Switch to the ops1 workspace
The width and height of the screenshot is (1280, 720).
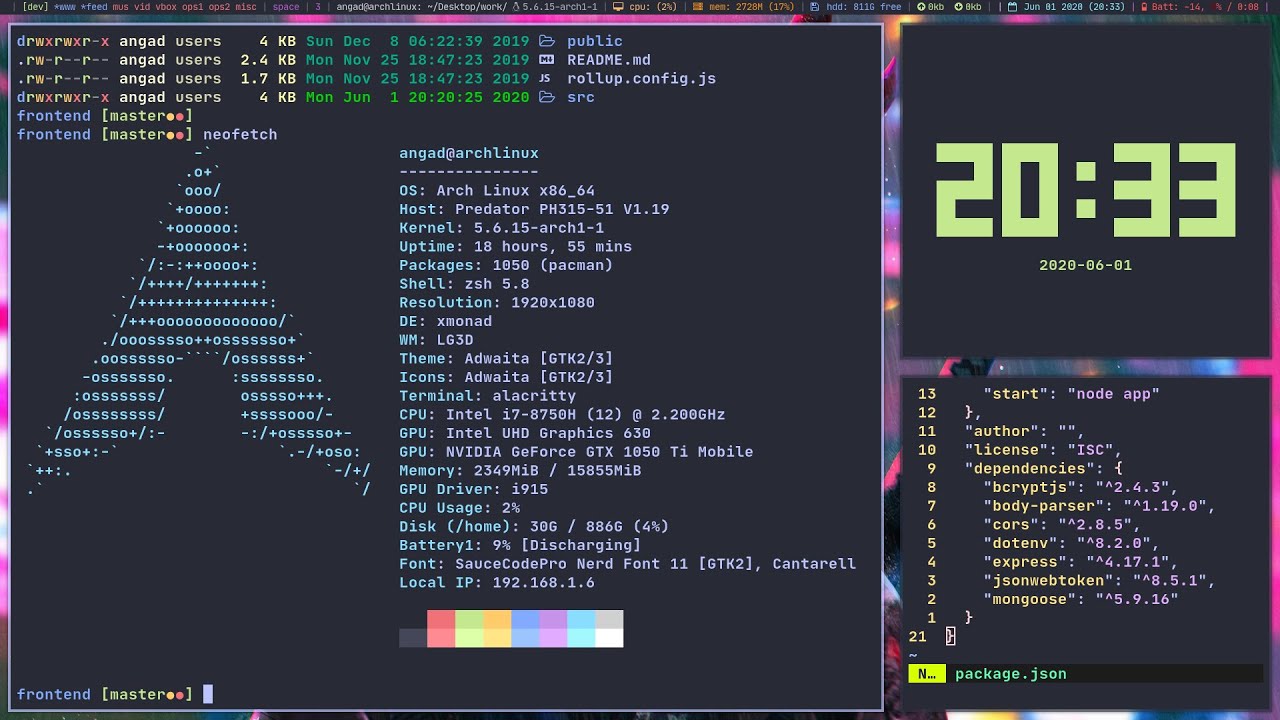(193, 6)
